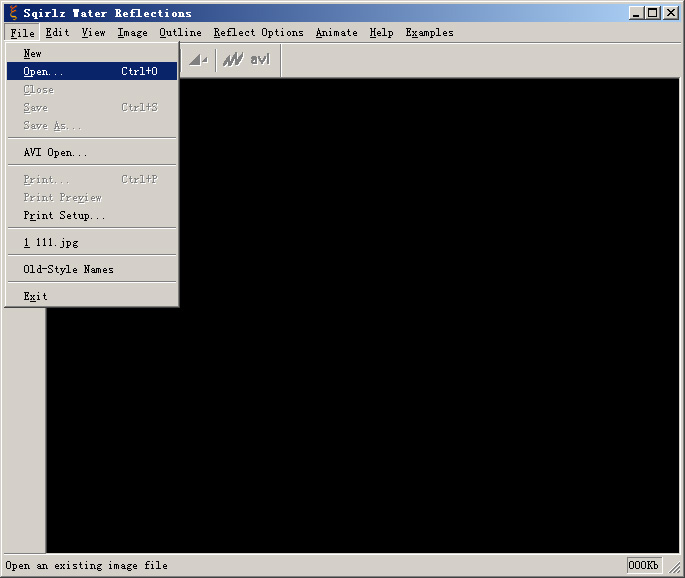Select Open... in the File menu

[x=92, y=71]
